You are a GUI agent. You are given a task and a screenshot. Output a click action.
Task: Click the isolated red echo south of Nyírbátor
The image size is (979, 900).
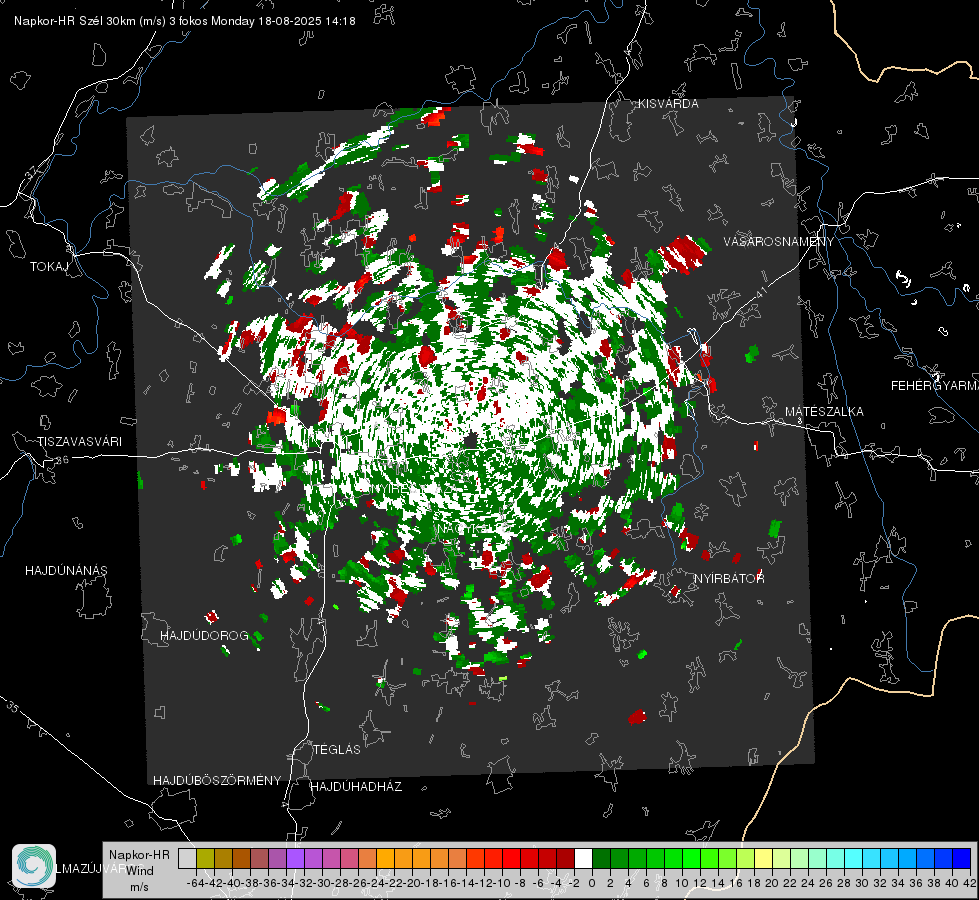coord(637,716)
